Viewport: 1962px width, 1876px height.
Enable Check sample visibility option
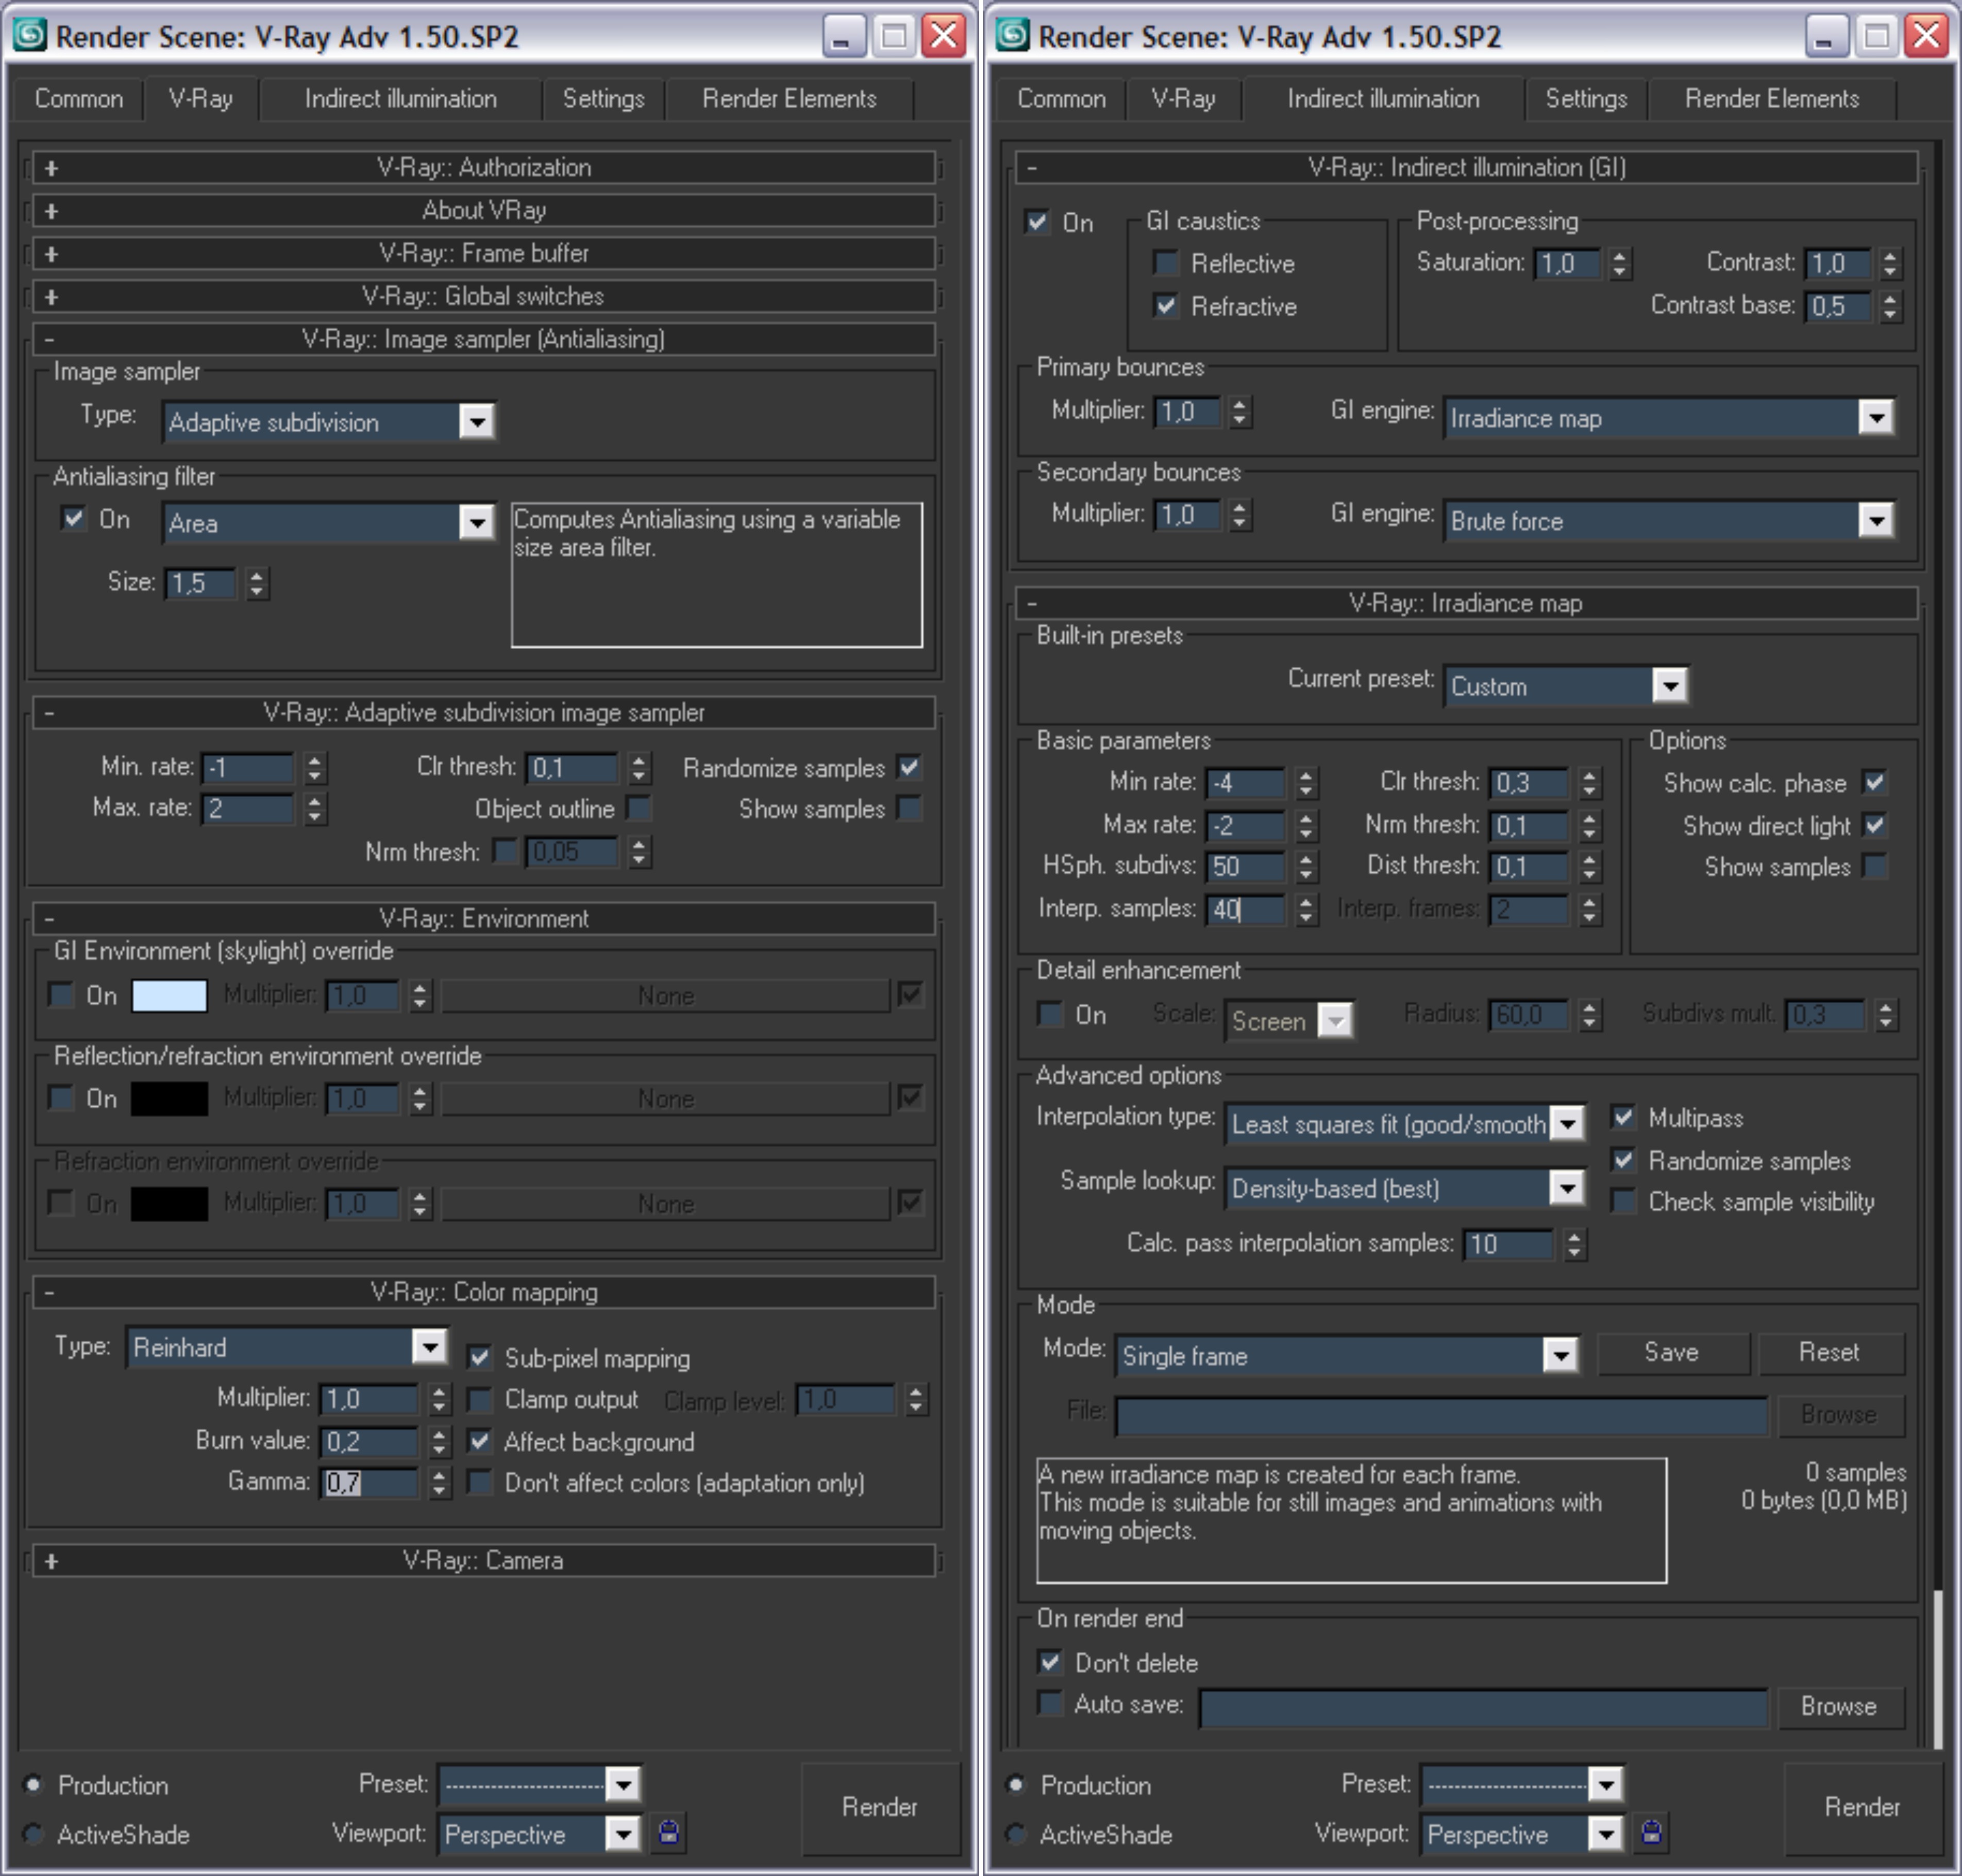(x=1624, y=1201)
